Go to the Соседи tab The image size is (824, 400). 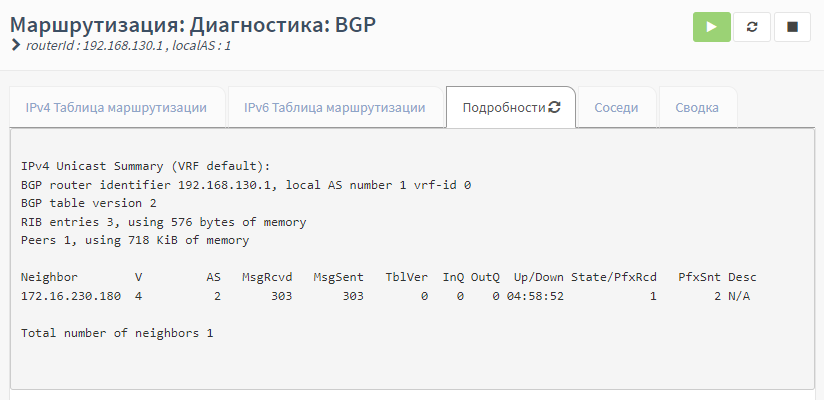click(x=616, y=108)
